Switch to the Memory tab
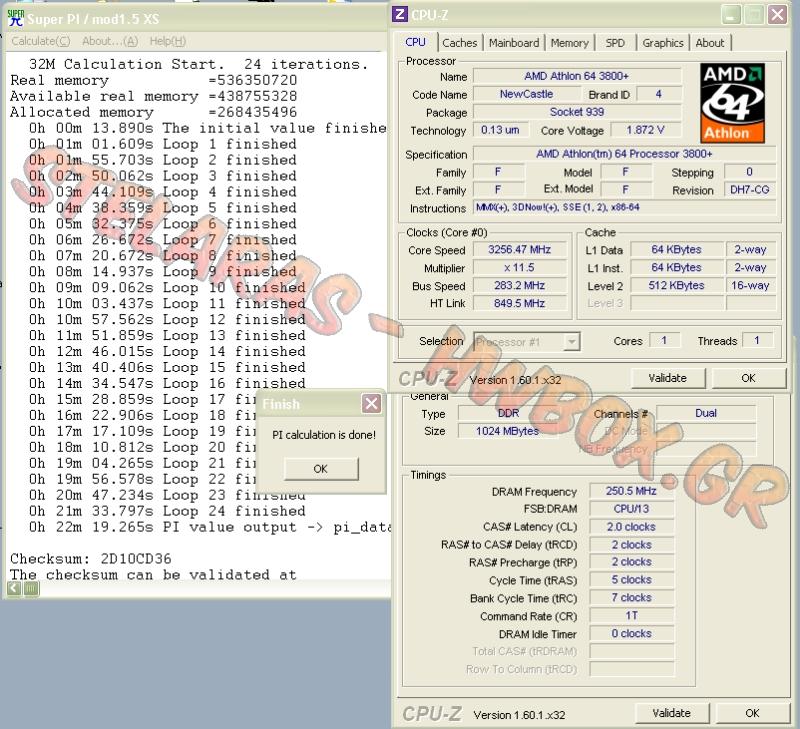This screenshot has width=800, height=729. [x=569, y=43]
